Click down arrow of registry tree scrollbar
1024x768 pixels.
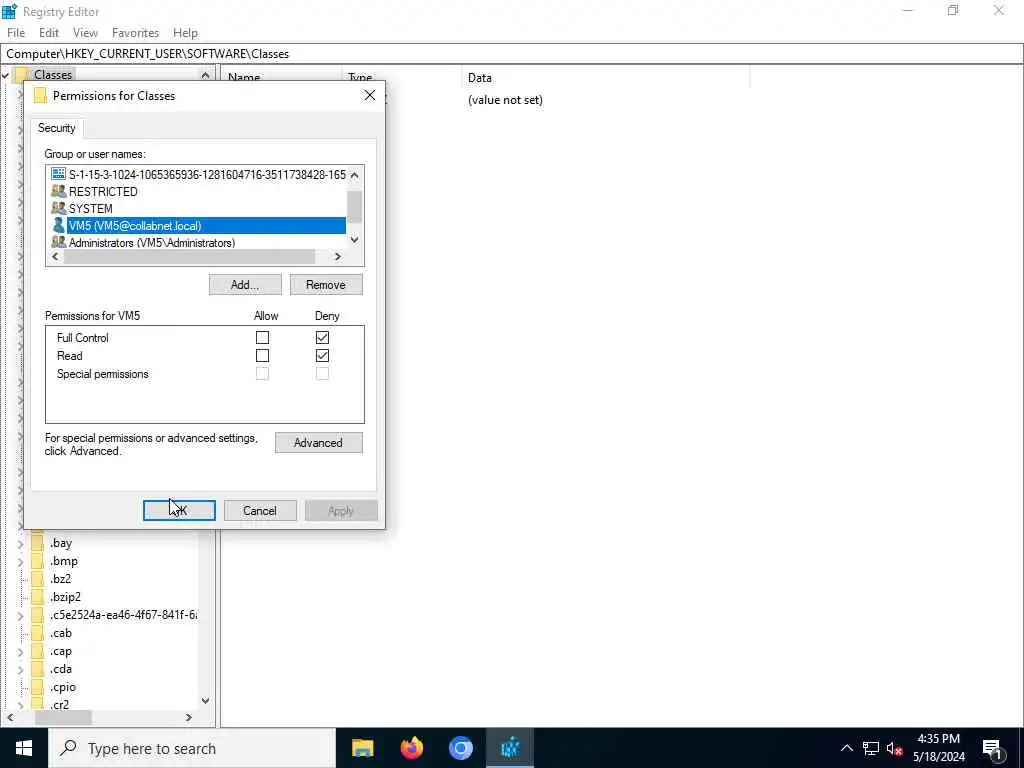[206, 701]
